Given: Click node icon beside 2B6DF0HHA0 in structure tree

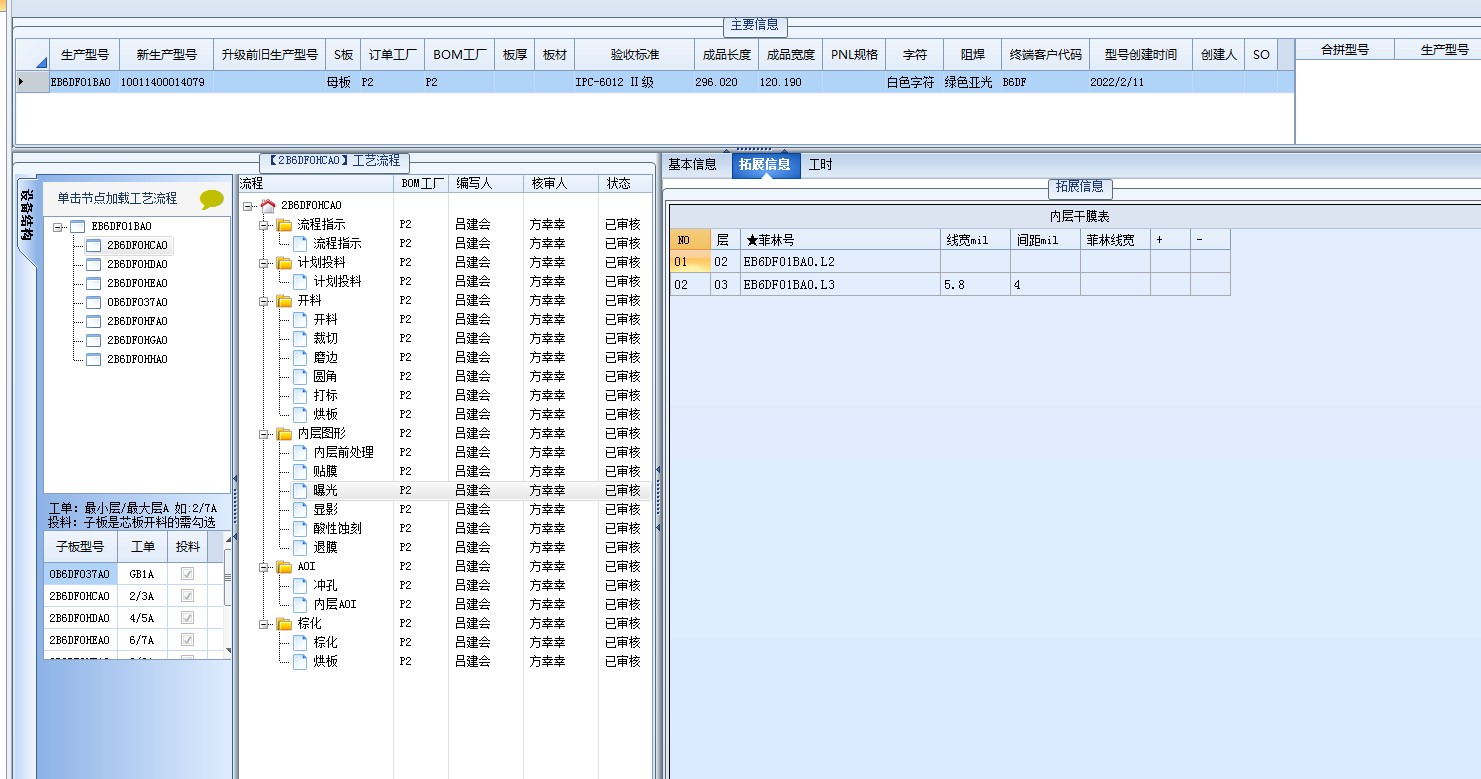Looking at the screenshot, I should [93, 359].
